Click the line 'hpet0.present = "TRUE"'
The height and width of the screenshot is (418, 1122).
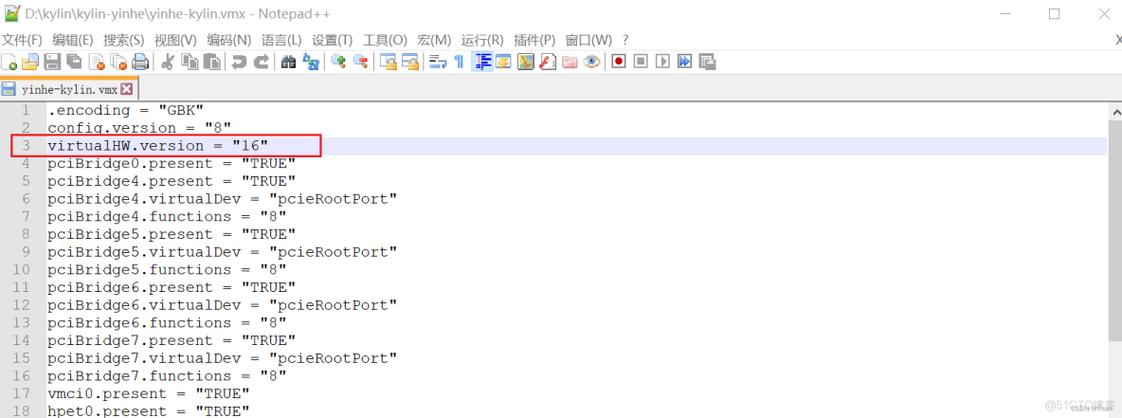[148, 412]
